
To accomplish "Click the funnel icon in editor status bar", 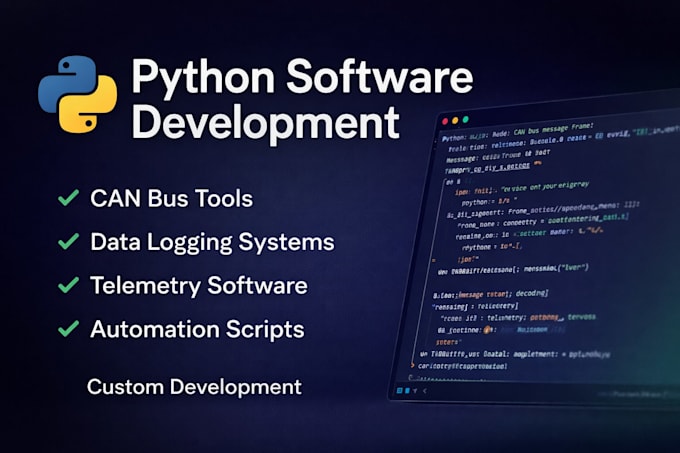I will click(x=415, y=391).
